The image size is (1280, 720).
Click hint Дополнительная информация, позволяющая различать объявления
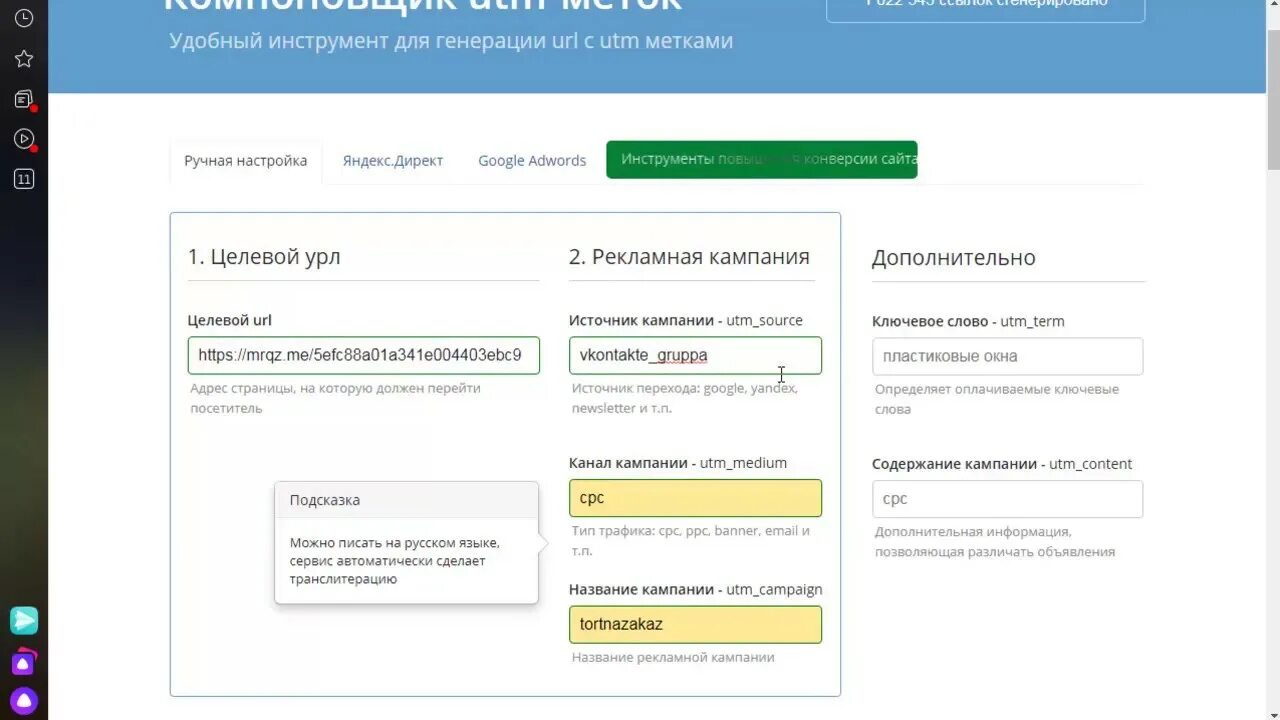(x=995, y=542)
